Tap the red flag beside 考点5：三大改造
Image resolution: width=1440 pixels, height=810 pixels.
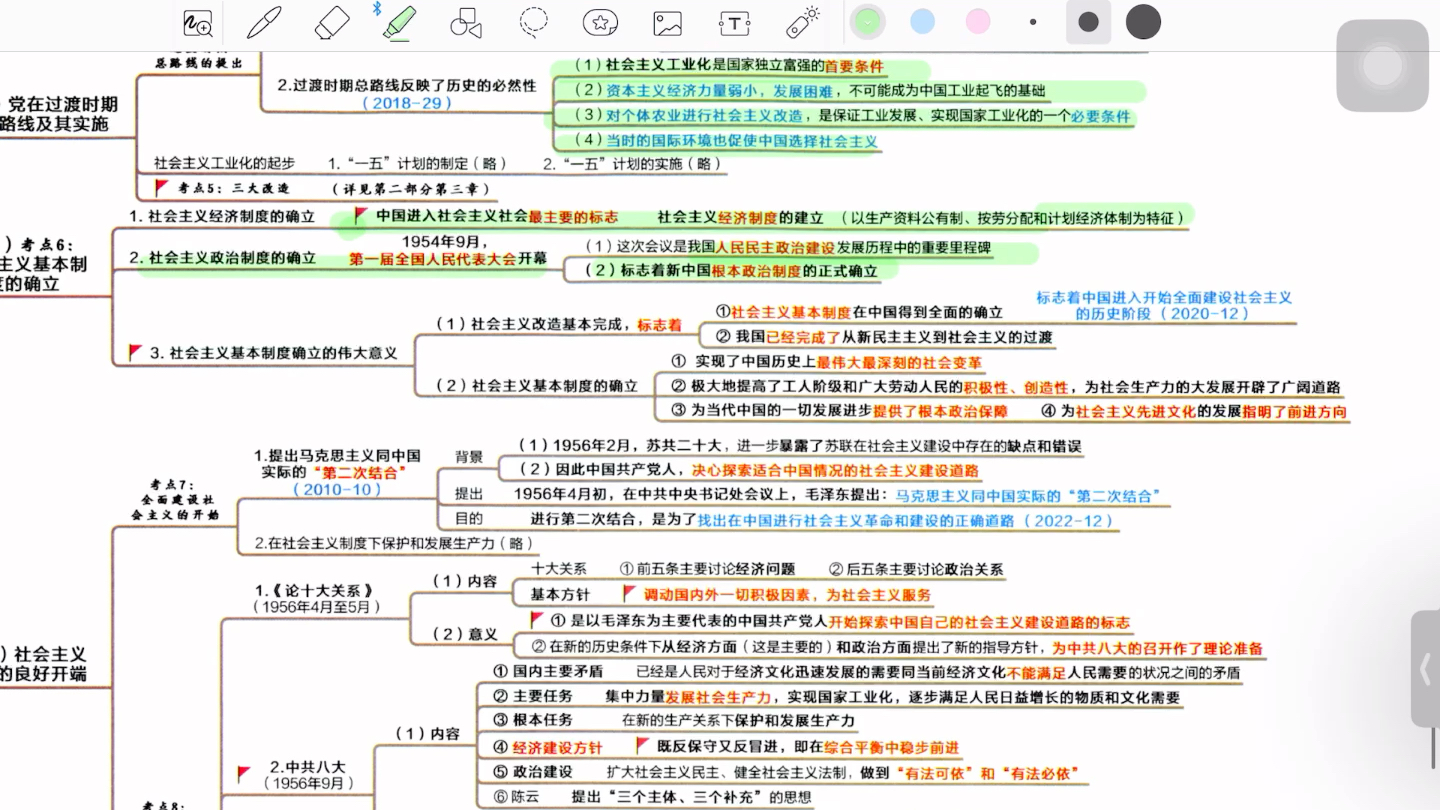tap(162, 187)
